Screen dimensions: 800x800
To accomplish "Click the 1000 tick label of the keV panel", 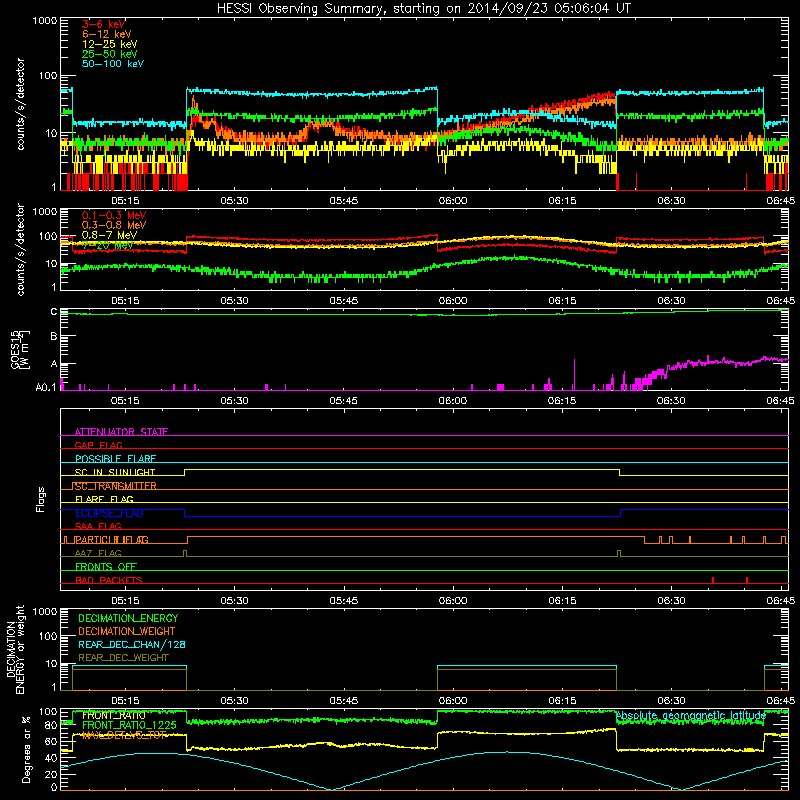I will click(x=45, y=21).
